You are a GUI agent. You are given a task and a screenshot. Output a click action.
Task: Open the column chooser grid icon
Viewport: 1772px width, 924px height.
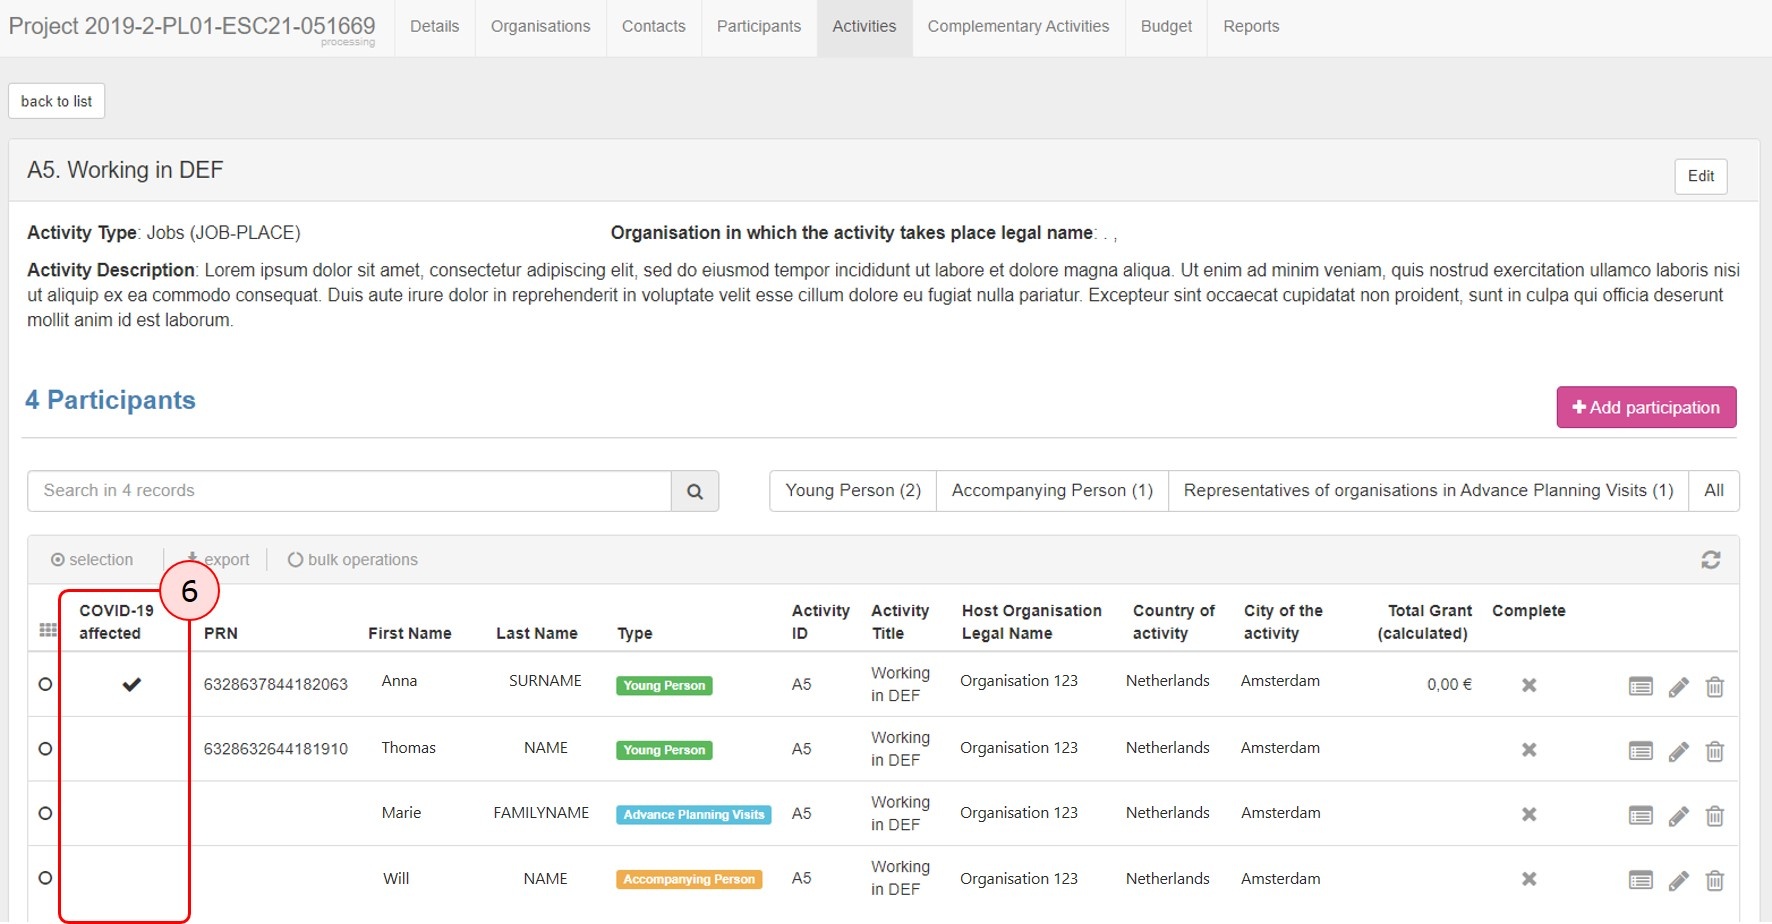[x=48, y=630]
